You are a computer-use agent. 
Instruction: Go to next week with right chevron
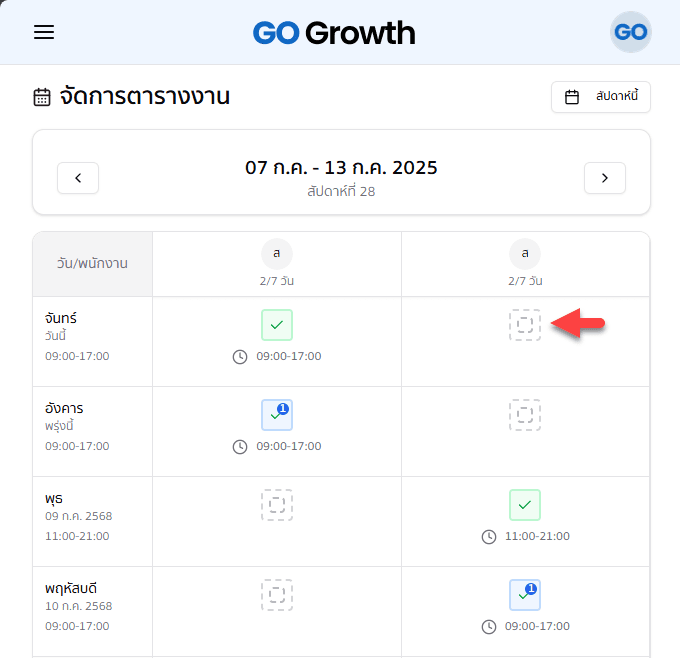tap(605, 178)
